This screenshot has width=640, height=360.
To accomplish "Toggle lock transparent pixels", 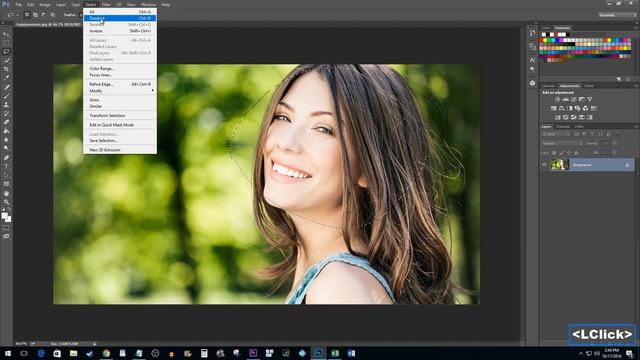I will pos(554,153).
